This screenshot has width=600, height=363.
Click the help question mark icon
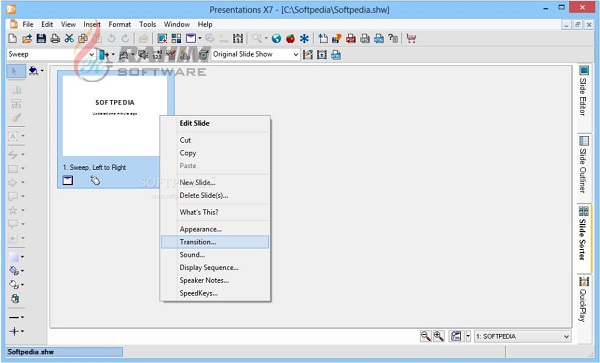(x=393, y=38)
